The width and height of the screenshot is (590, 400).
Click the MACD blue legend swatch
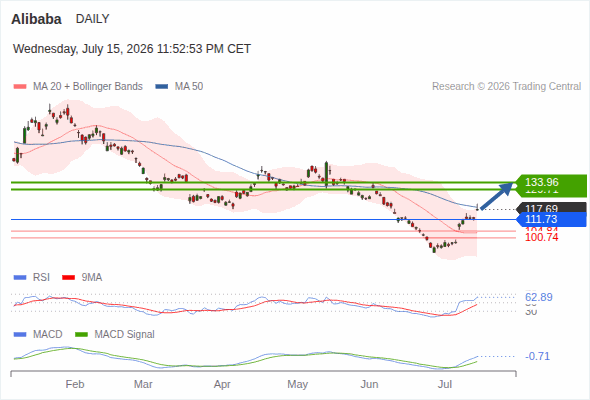[x=20, y=334]
